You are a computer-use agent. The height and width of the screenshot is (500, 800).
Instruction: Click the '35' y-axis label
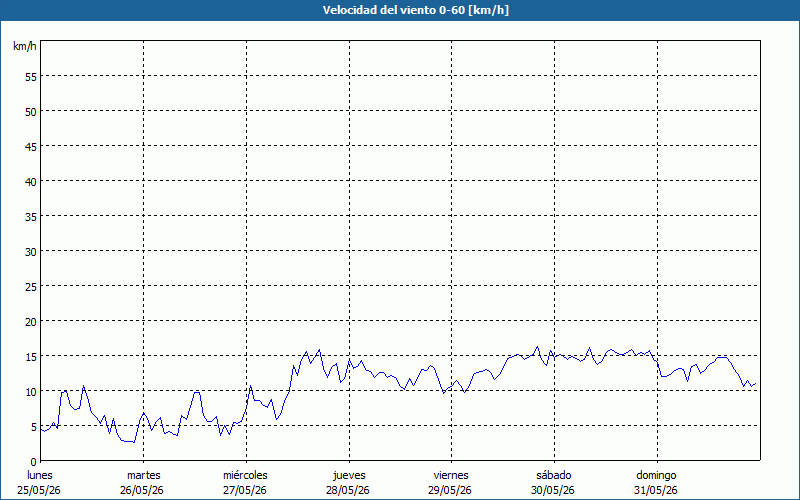pyautogui.click(x=31, y=216)
